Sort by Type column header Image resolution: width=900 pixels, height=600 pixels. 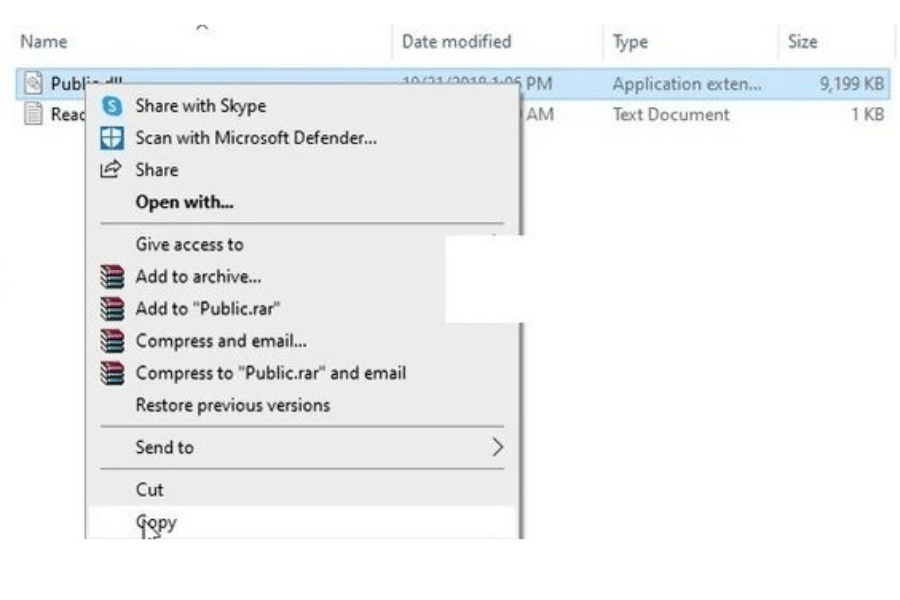coord(630,42)
